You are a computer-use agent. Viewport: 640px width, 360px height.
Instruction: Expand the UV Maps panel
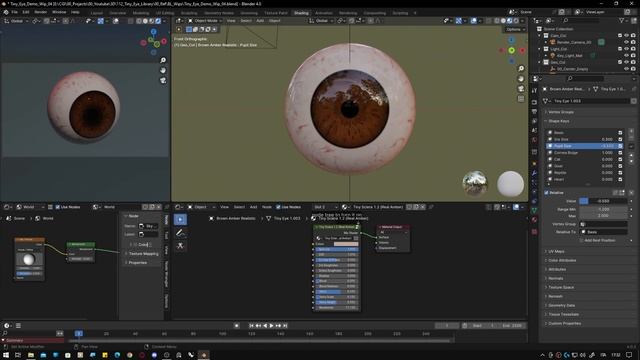coord(556,251)
